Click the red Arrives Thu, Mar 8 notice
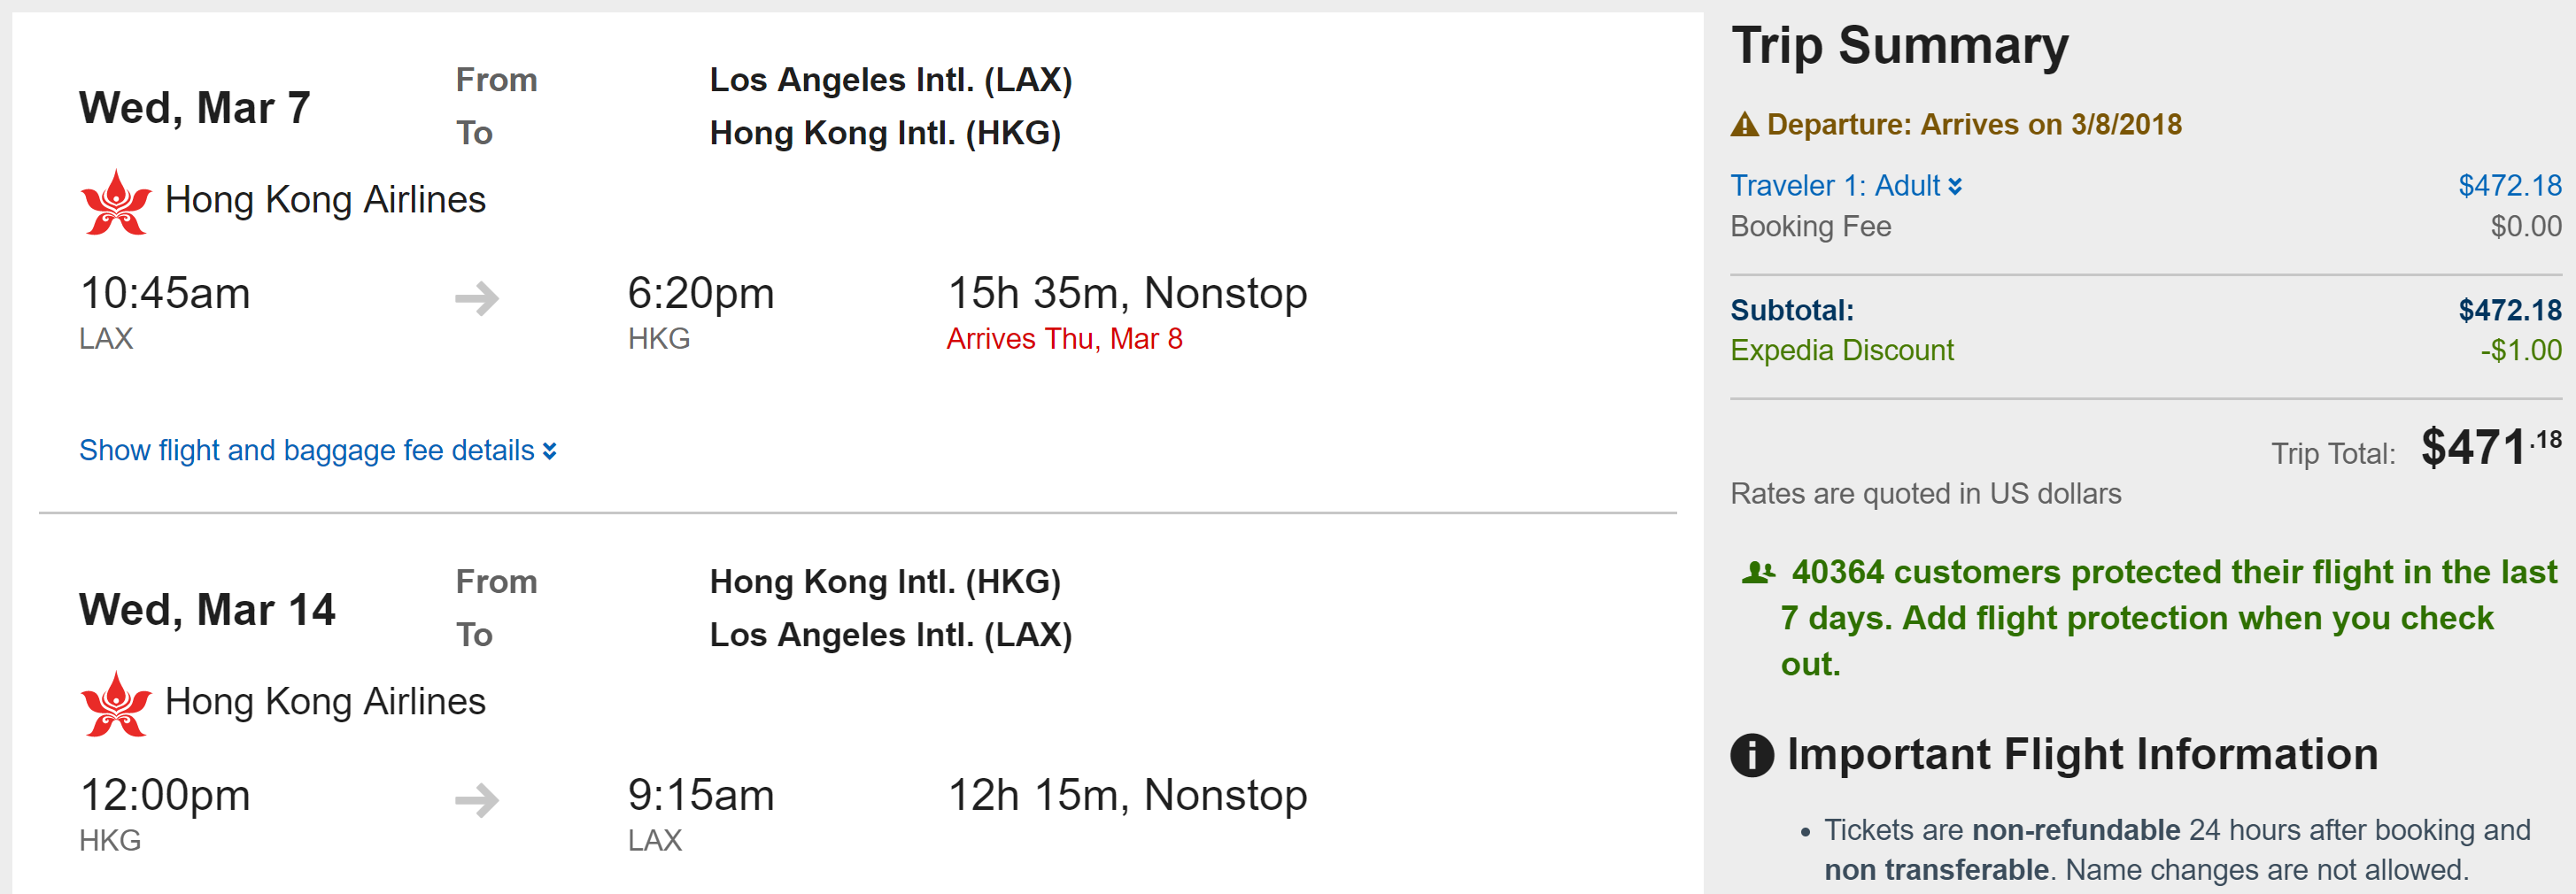 (x=1064, y=339)
